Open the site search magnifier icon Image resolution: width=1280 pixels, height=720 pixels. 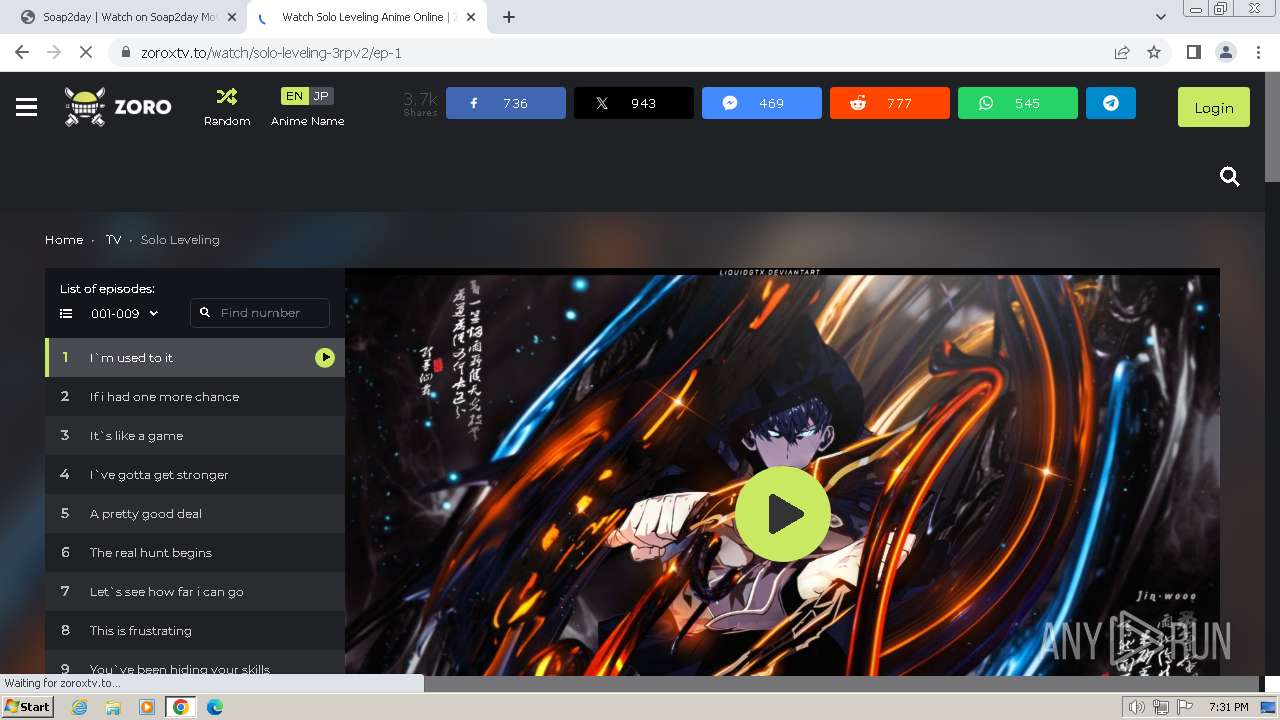(x=1230, y=177)
